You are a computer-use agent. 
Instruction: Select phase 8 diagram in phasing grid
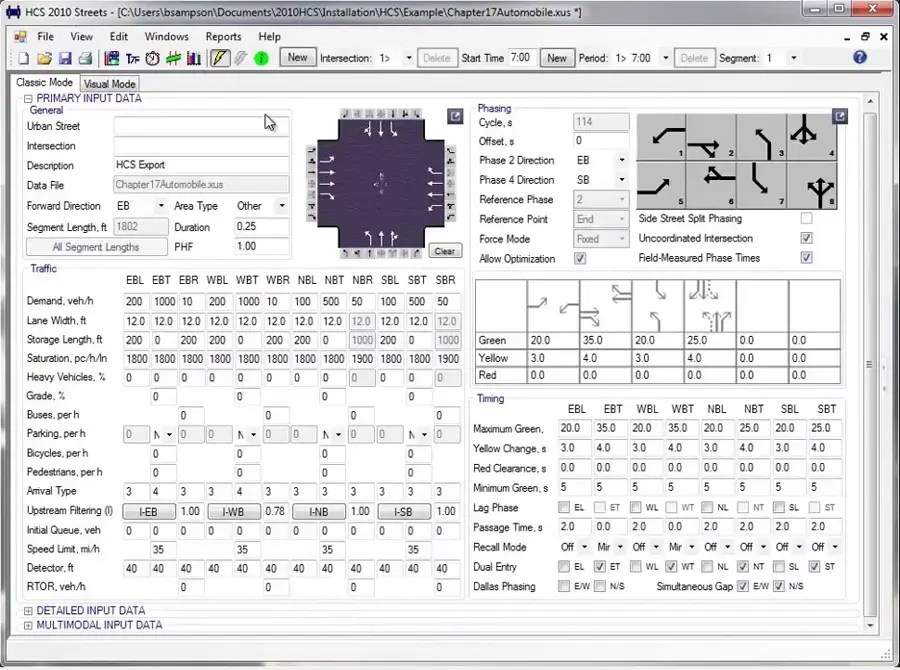click(x=812, y=185)
